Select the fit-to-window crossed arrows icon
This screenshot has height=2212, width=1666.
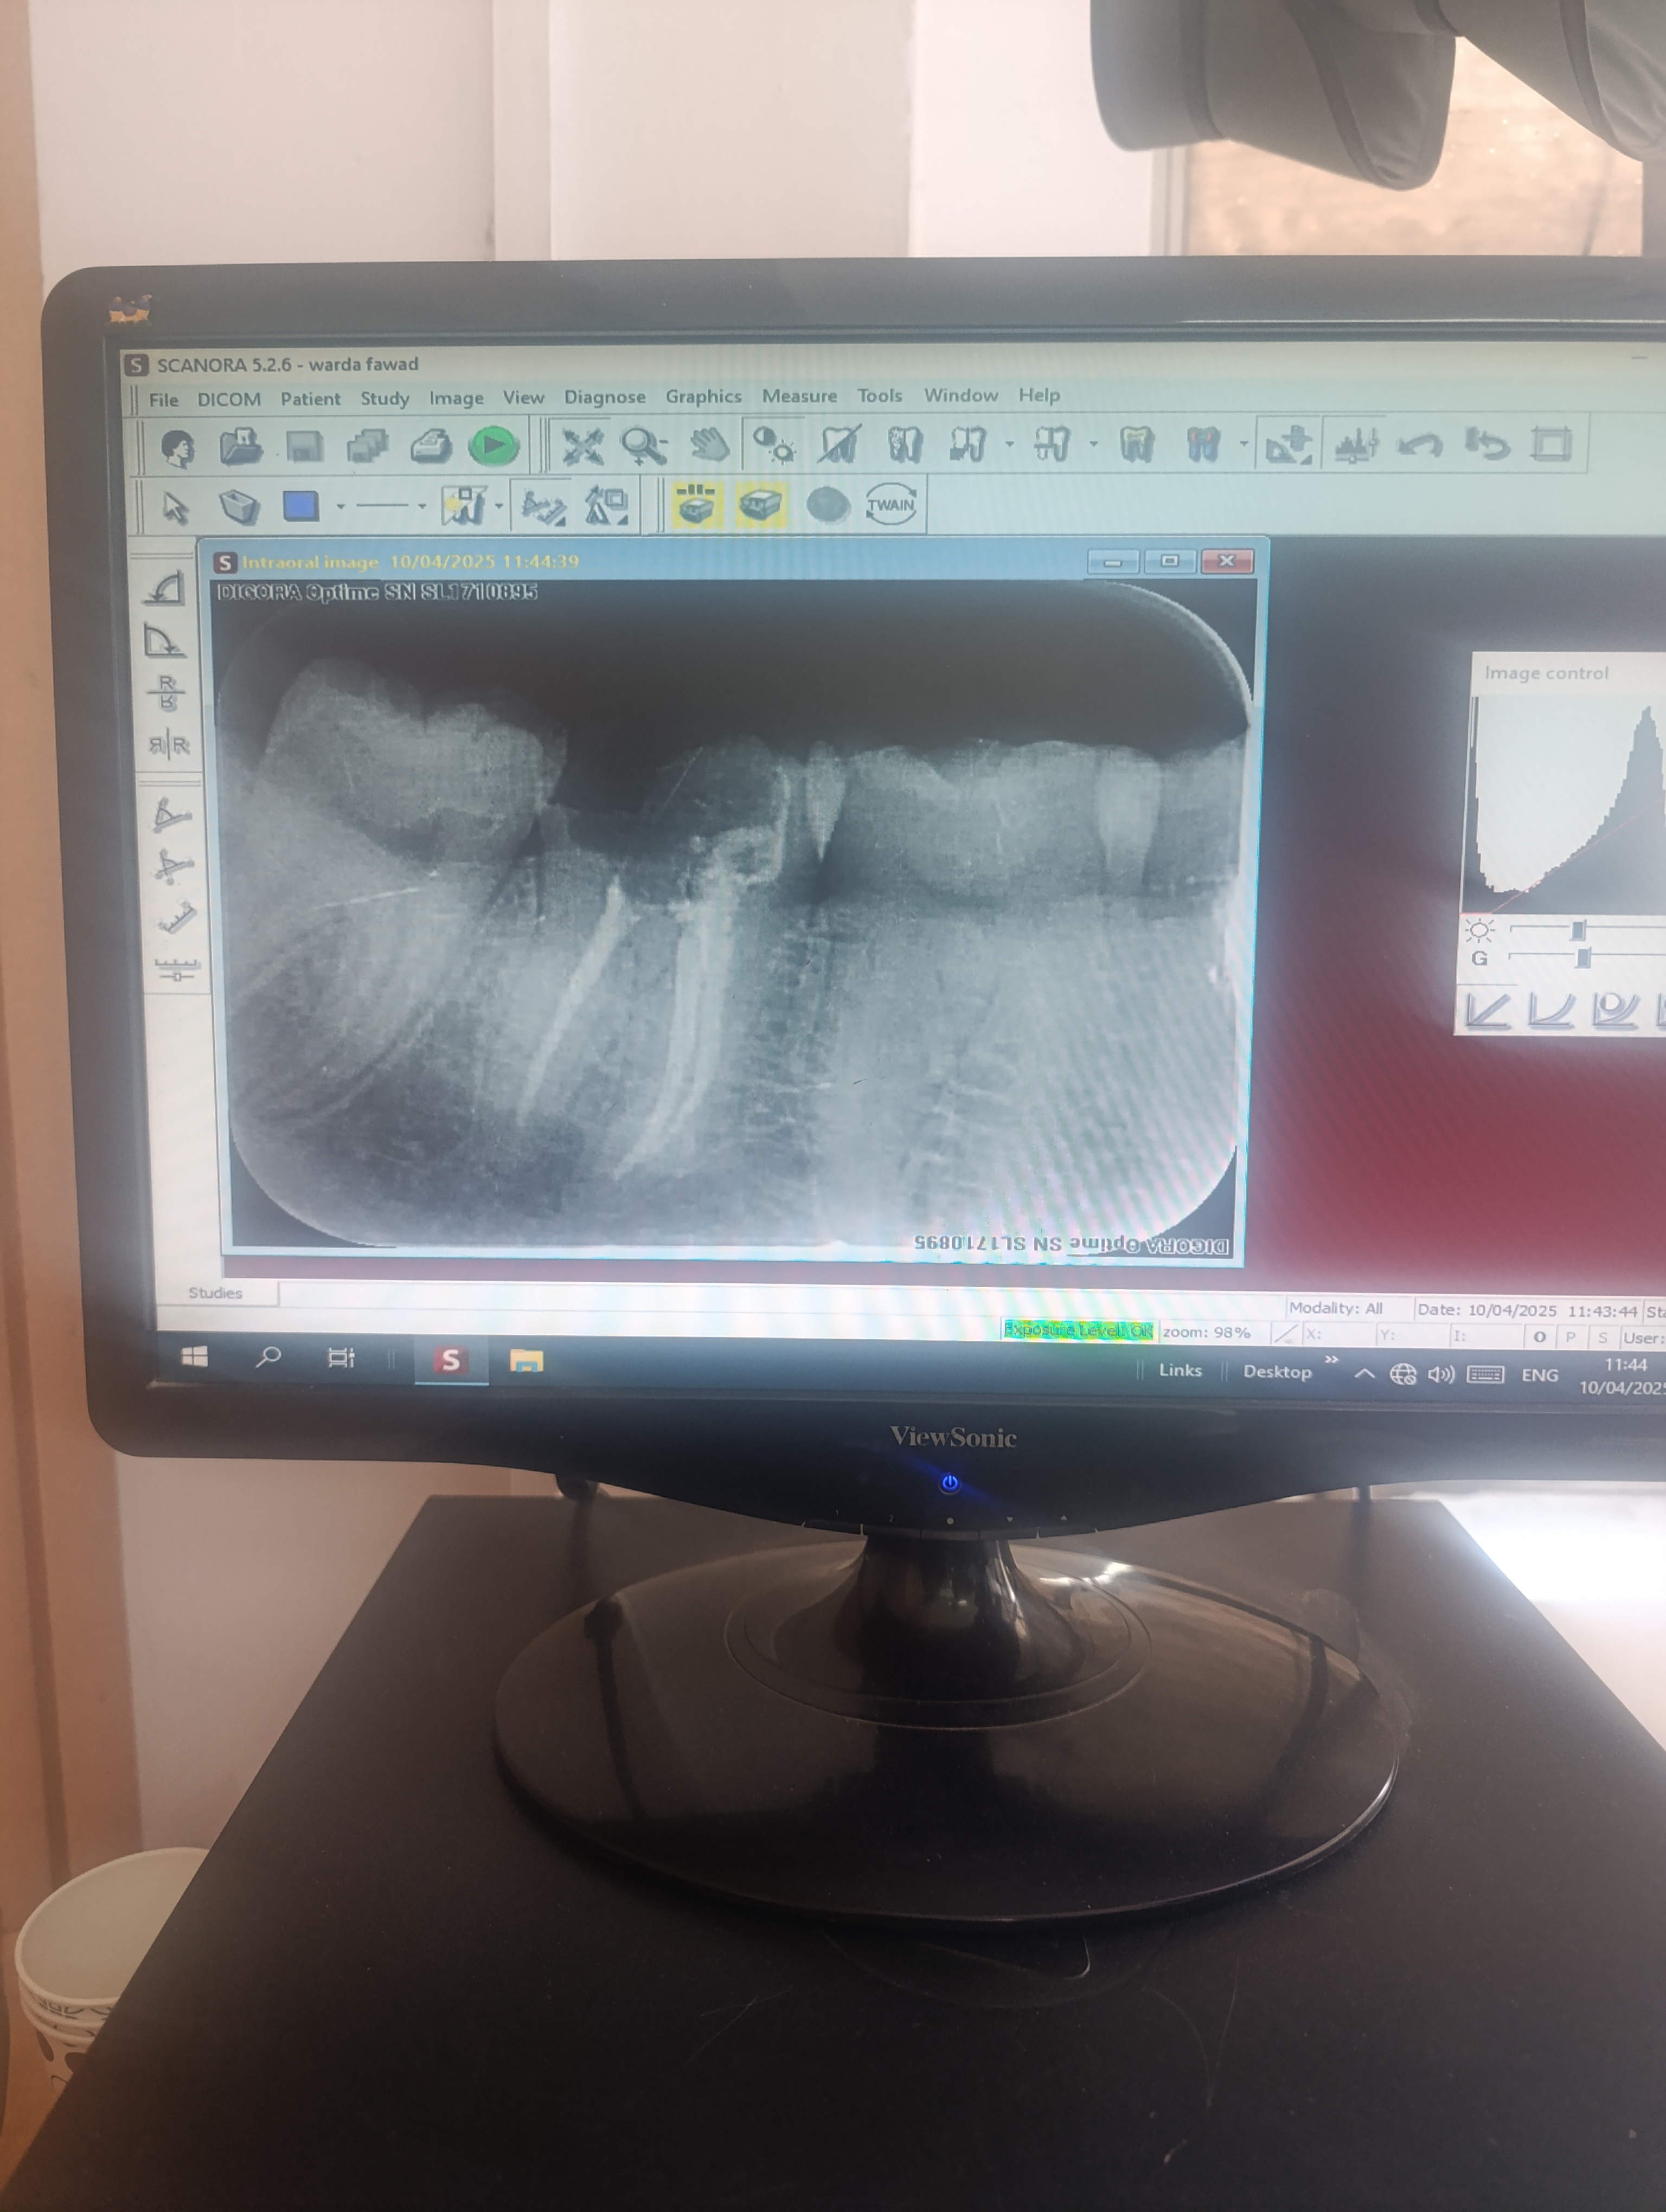582,446
